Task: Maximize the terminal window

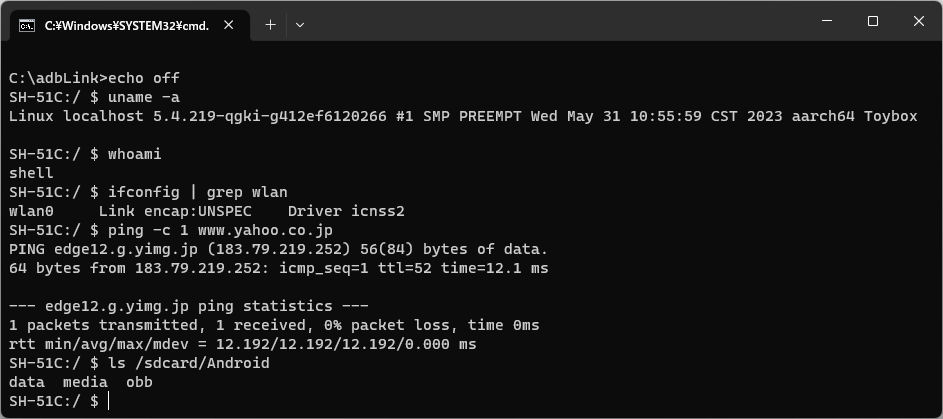Action: (873, 21)
